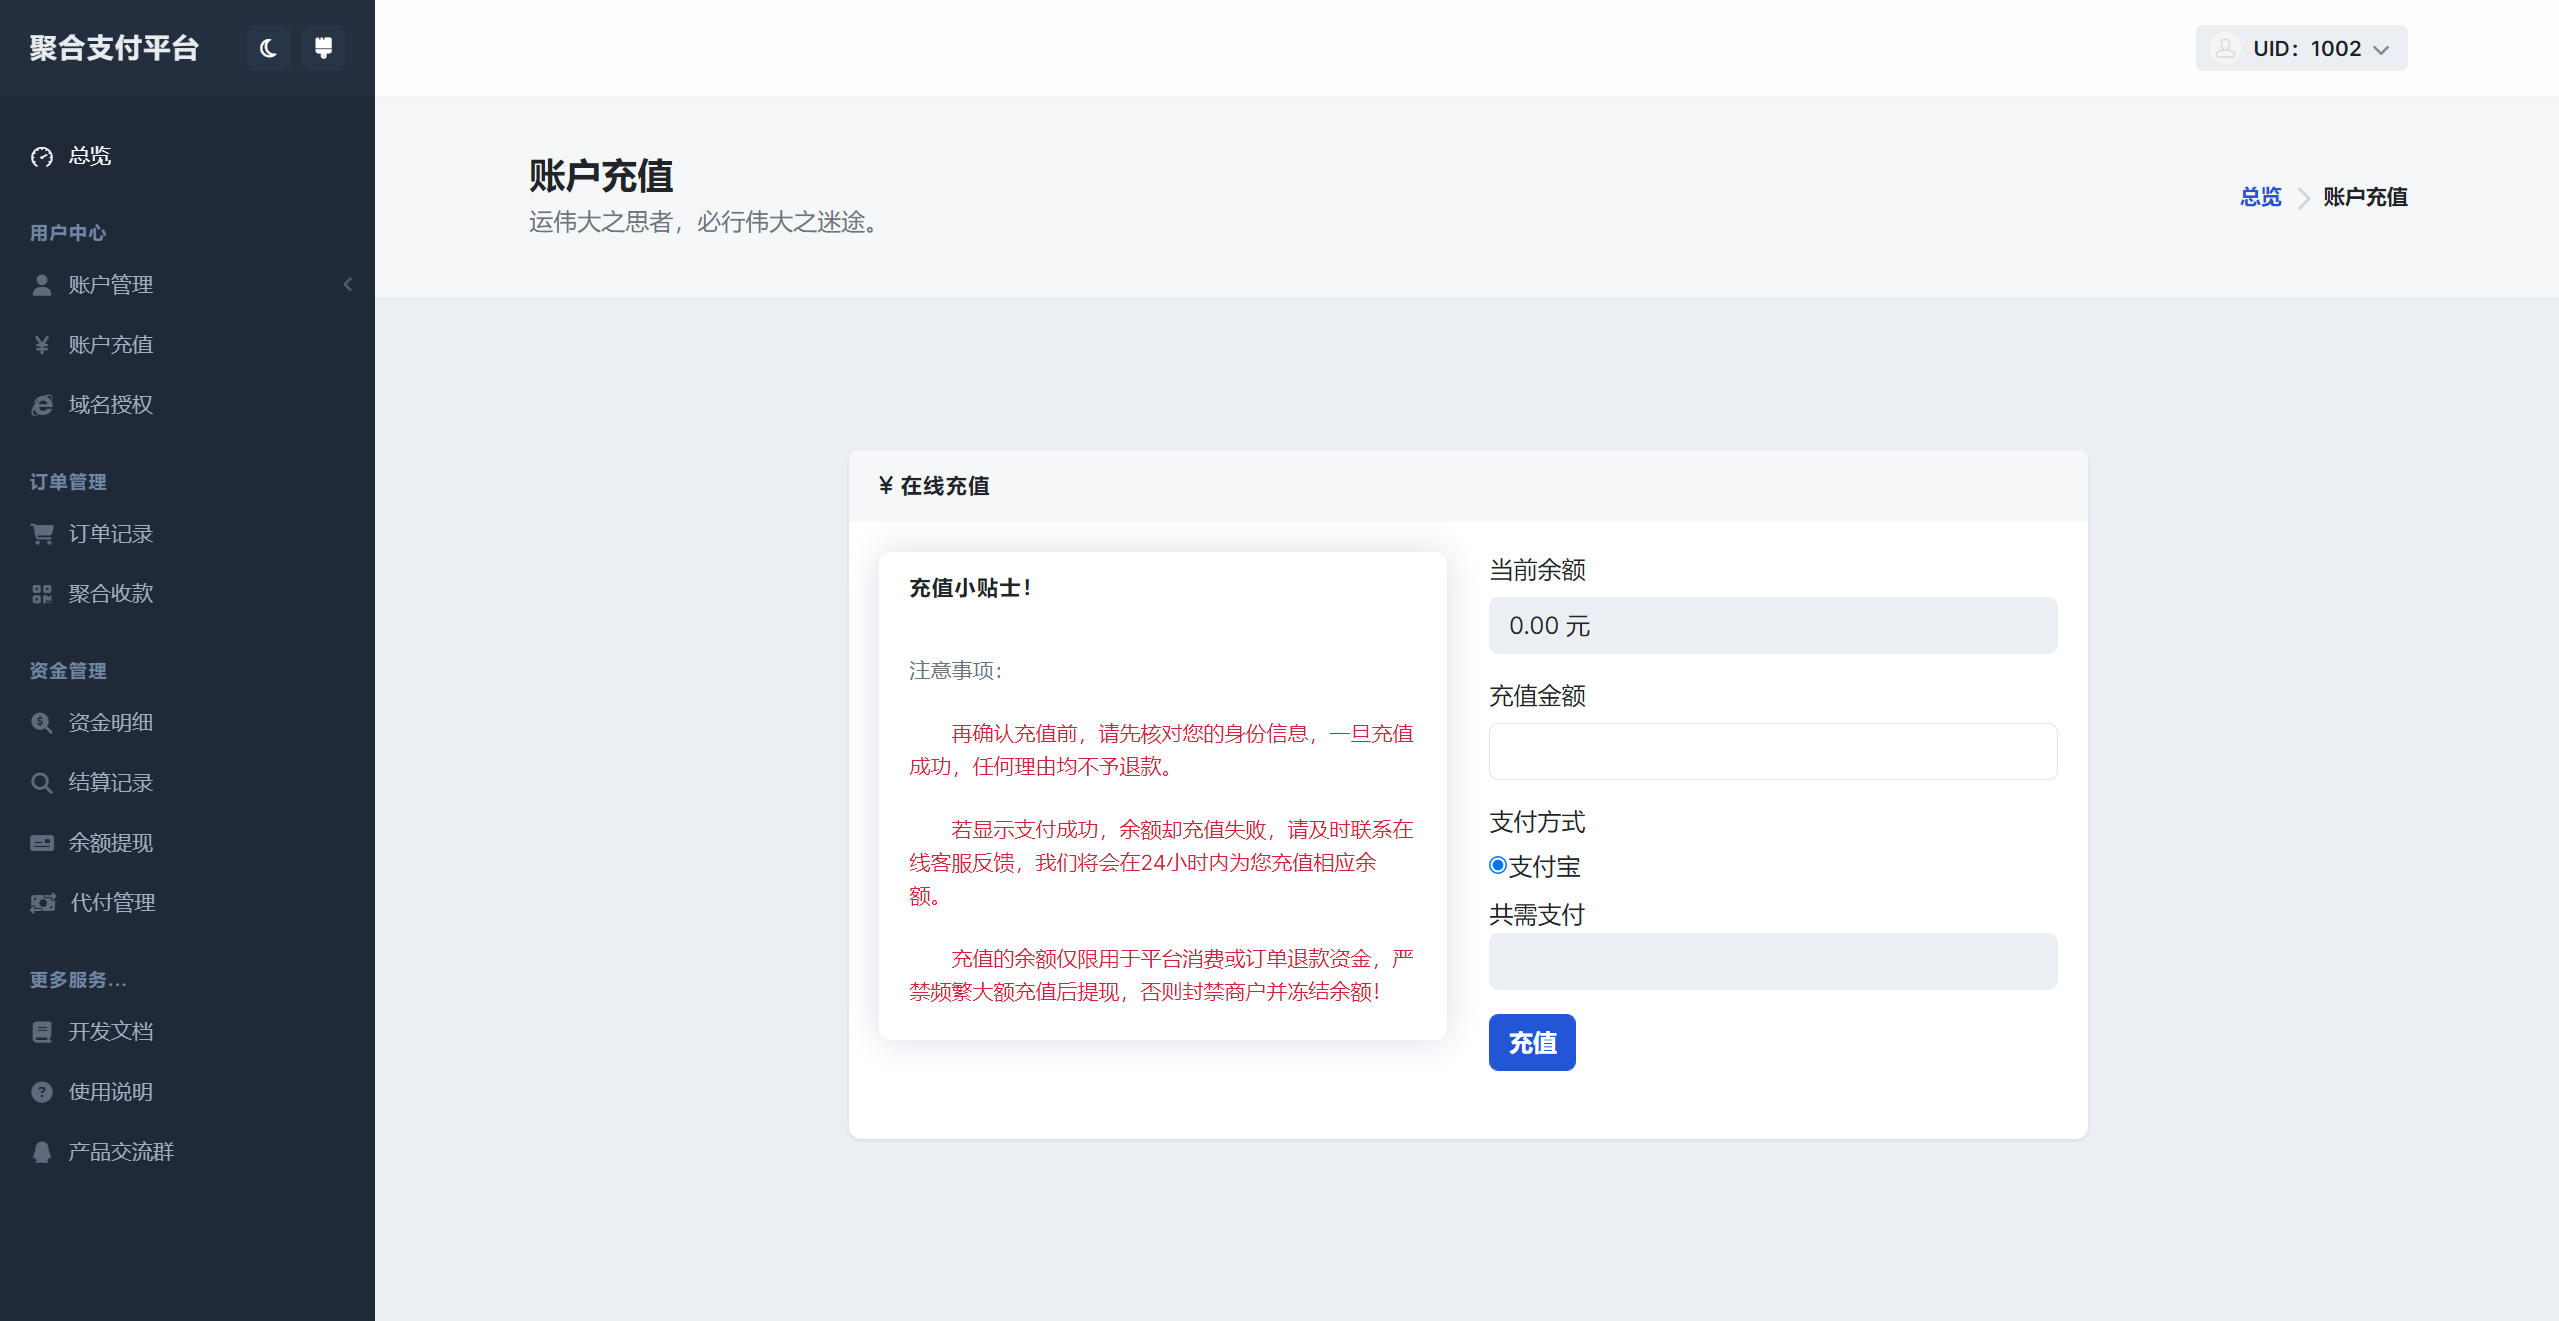2559x1321 pixels.
Task: Click the question mark icon beside 使用说明
Action: pos(42,1092)
